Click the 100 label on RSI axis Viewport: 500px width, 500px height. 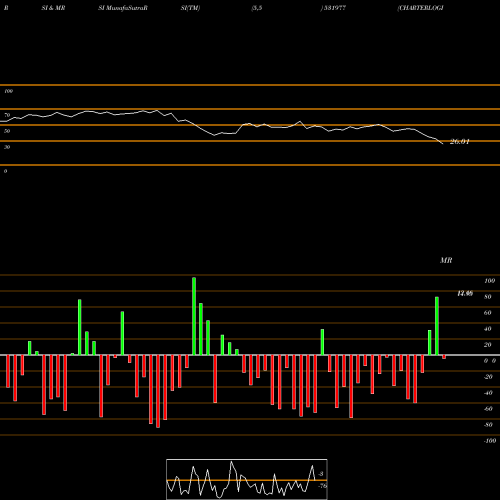(x=8, y=91)
